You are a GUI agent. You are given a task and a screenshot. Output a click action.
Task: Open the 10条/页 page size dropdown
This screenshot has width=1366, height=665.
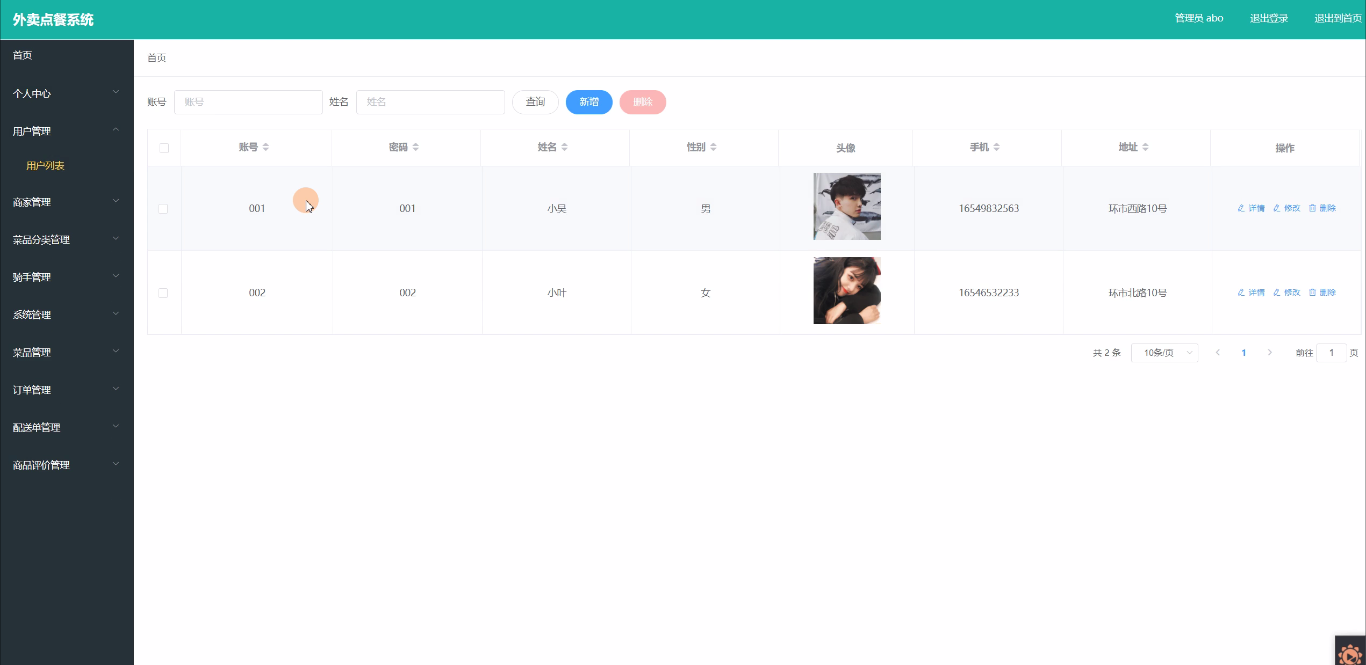(1164, 352)
